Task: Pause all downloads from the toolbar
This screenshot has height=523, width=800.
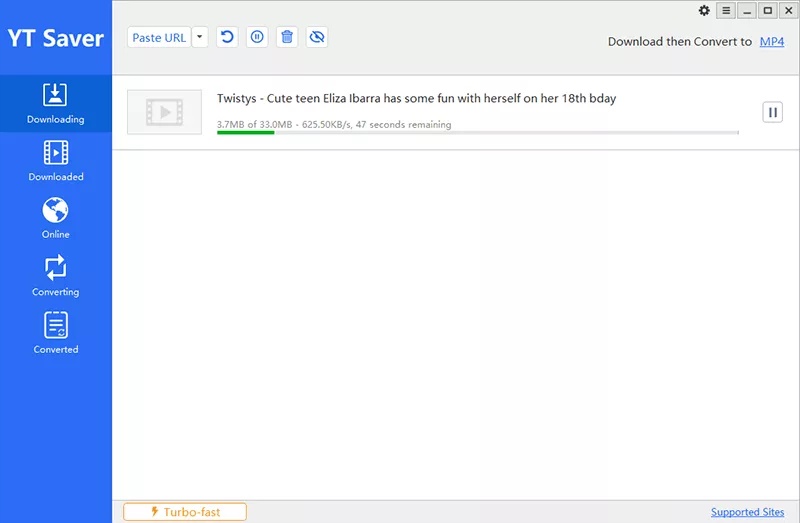Action: pyautogui.click(x=257, y=37)
